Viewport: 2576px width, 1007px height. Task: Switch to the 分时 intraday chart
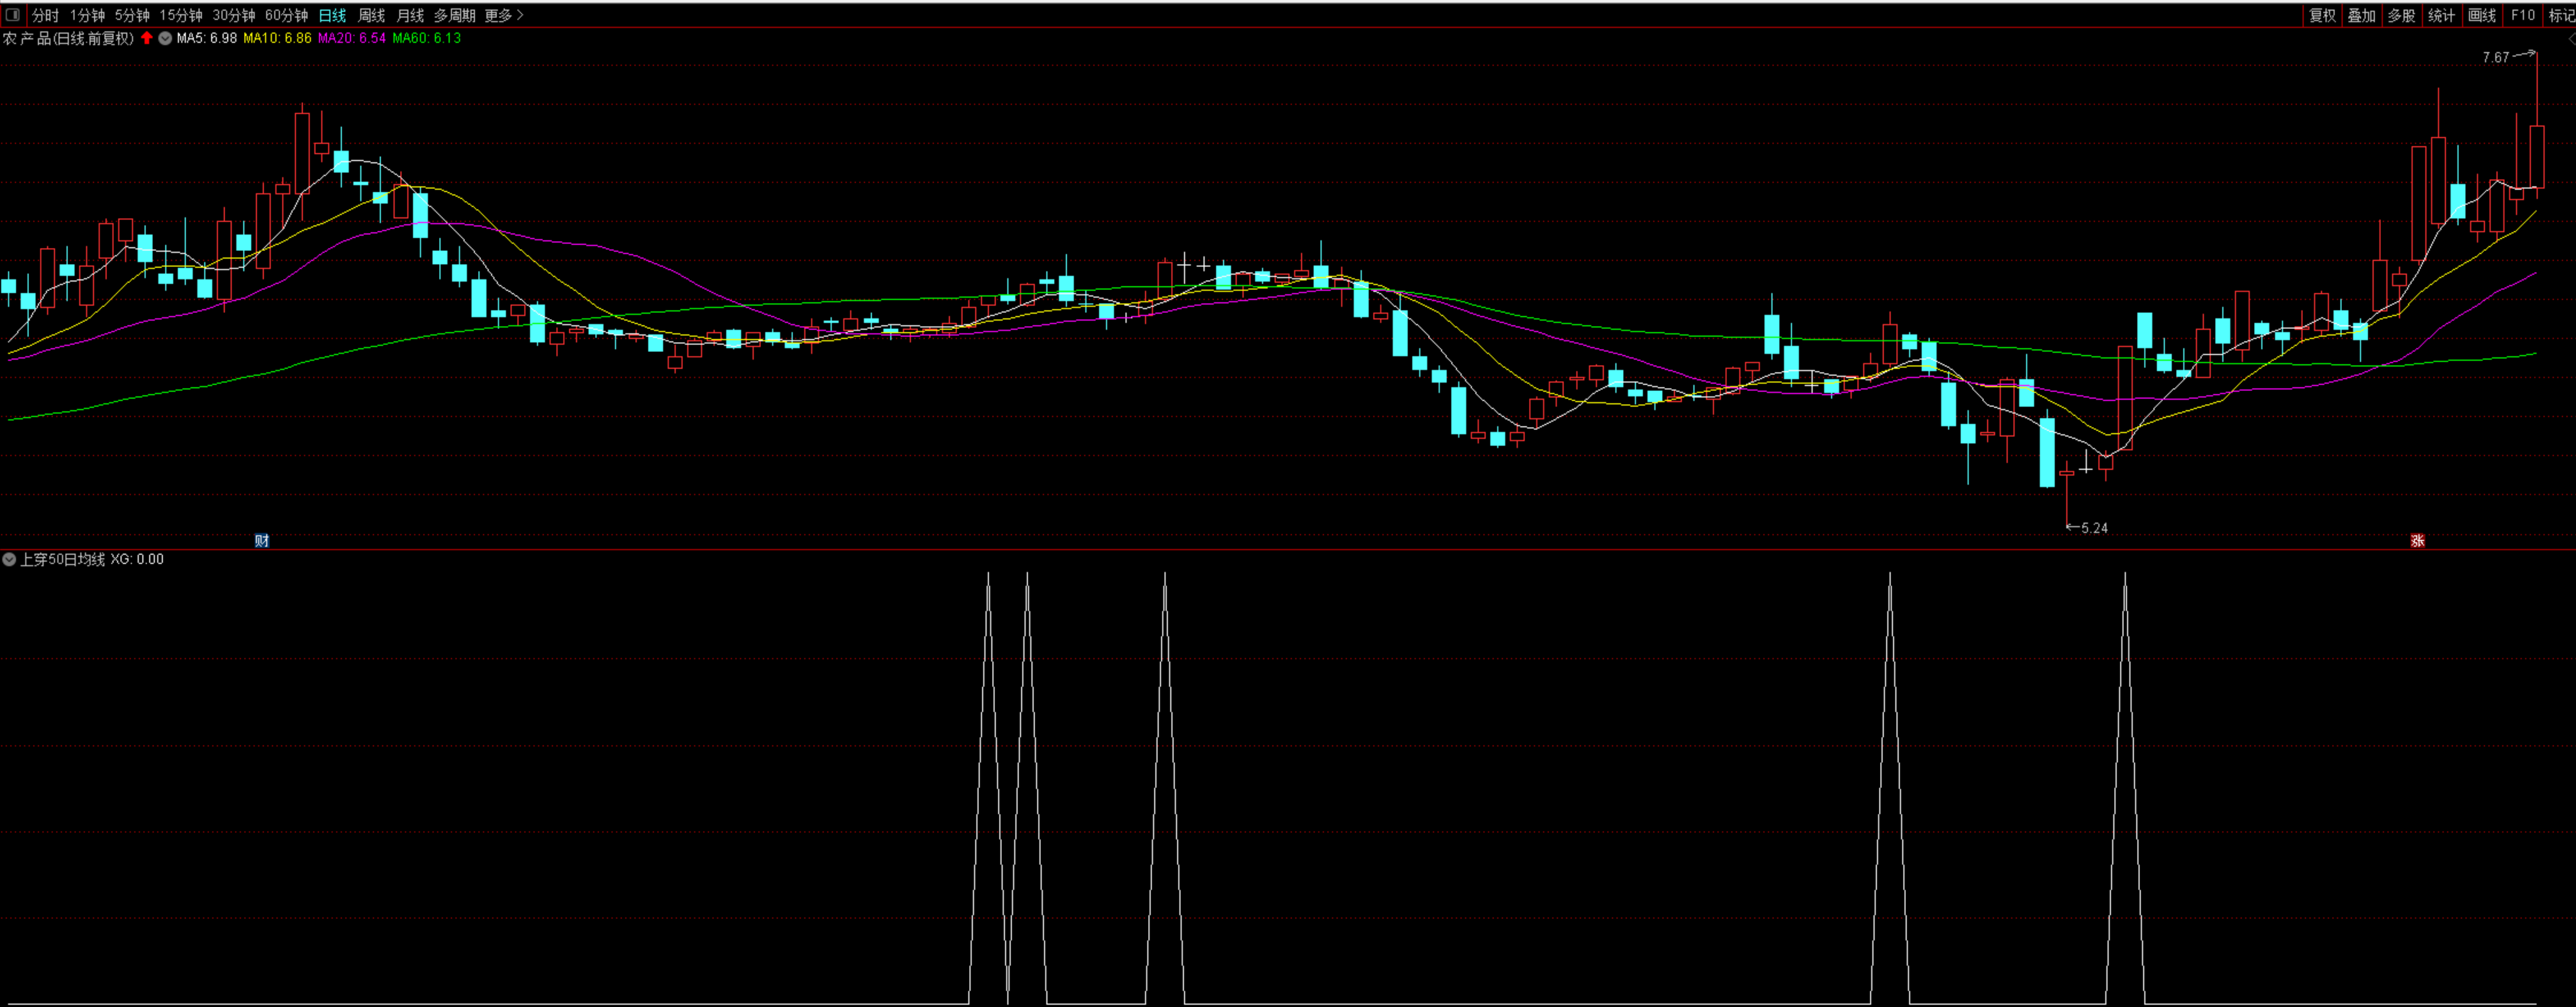(x=45, y=15)
